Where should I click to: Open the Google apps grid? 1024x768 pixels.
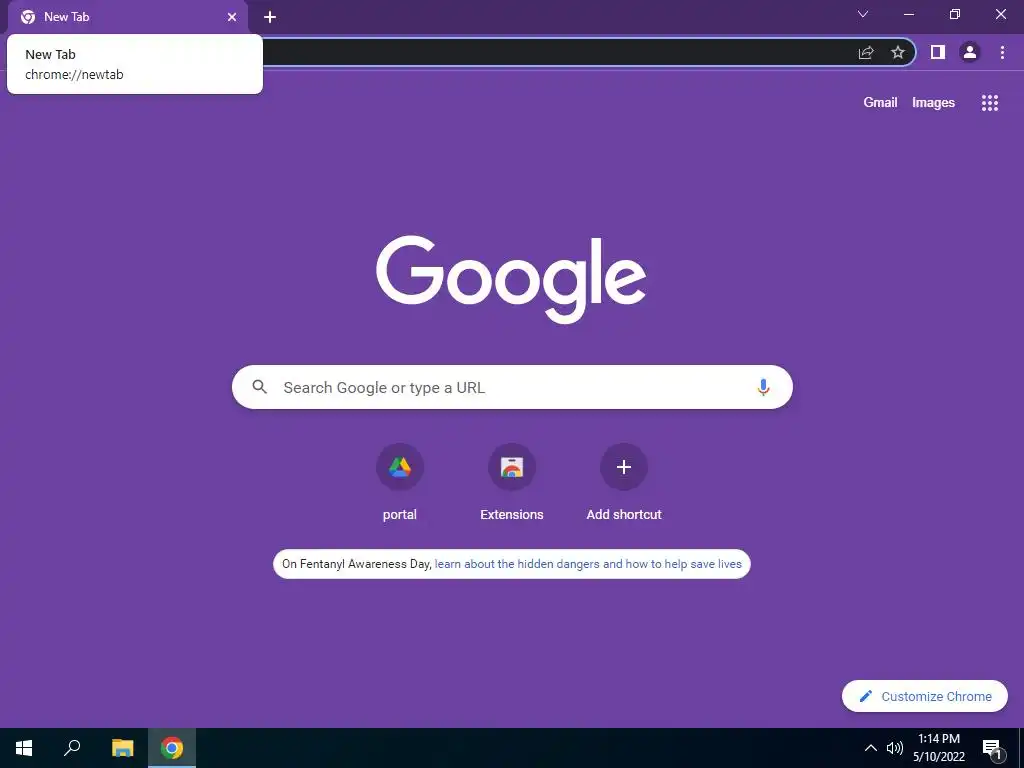(x=989, y=103)
